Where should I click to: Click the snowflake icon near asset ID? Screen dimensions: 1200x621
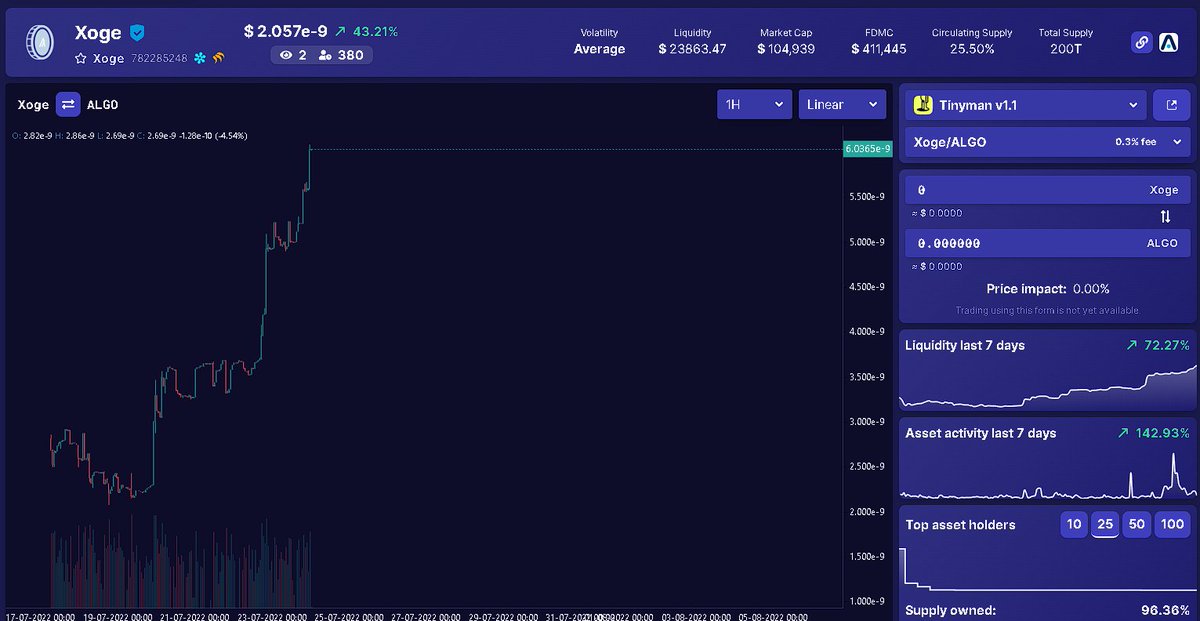199,57
